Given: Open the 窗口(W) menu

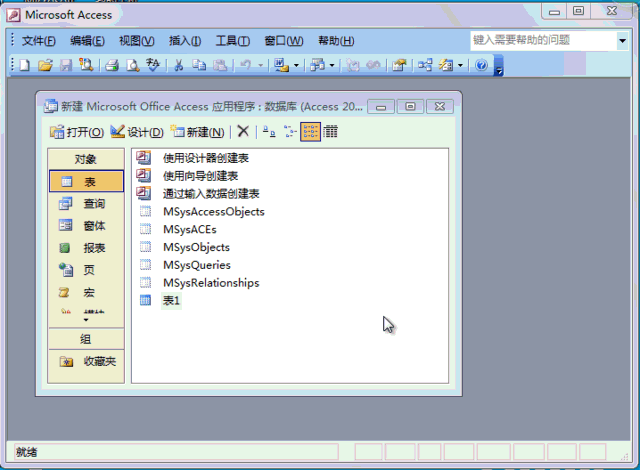Looking at the screenshot, I should pyautogui.click(x=284, y=41).
